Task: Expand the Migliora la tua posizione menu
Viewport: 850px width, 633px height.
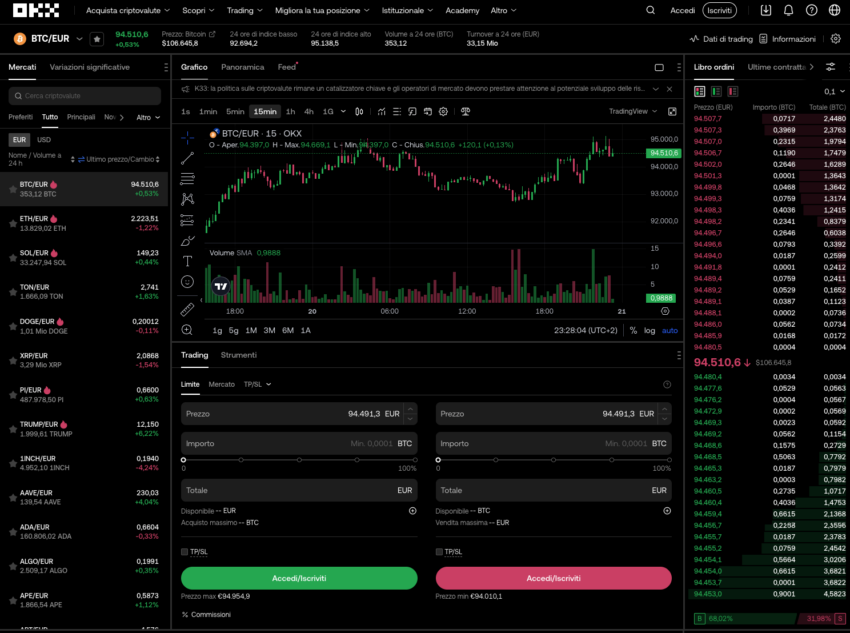Action: point(322,10)
